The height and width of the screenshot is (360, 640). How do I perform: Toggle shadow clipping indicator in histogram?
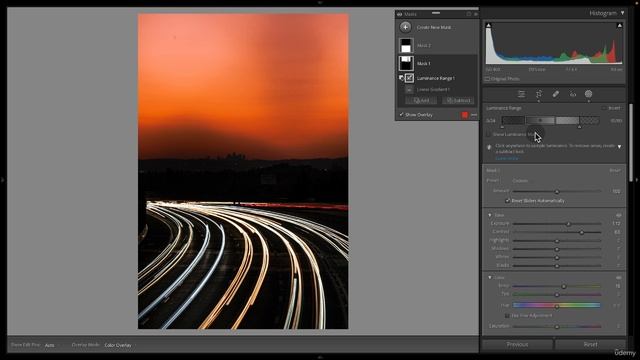[488, 25]
